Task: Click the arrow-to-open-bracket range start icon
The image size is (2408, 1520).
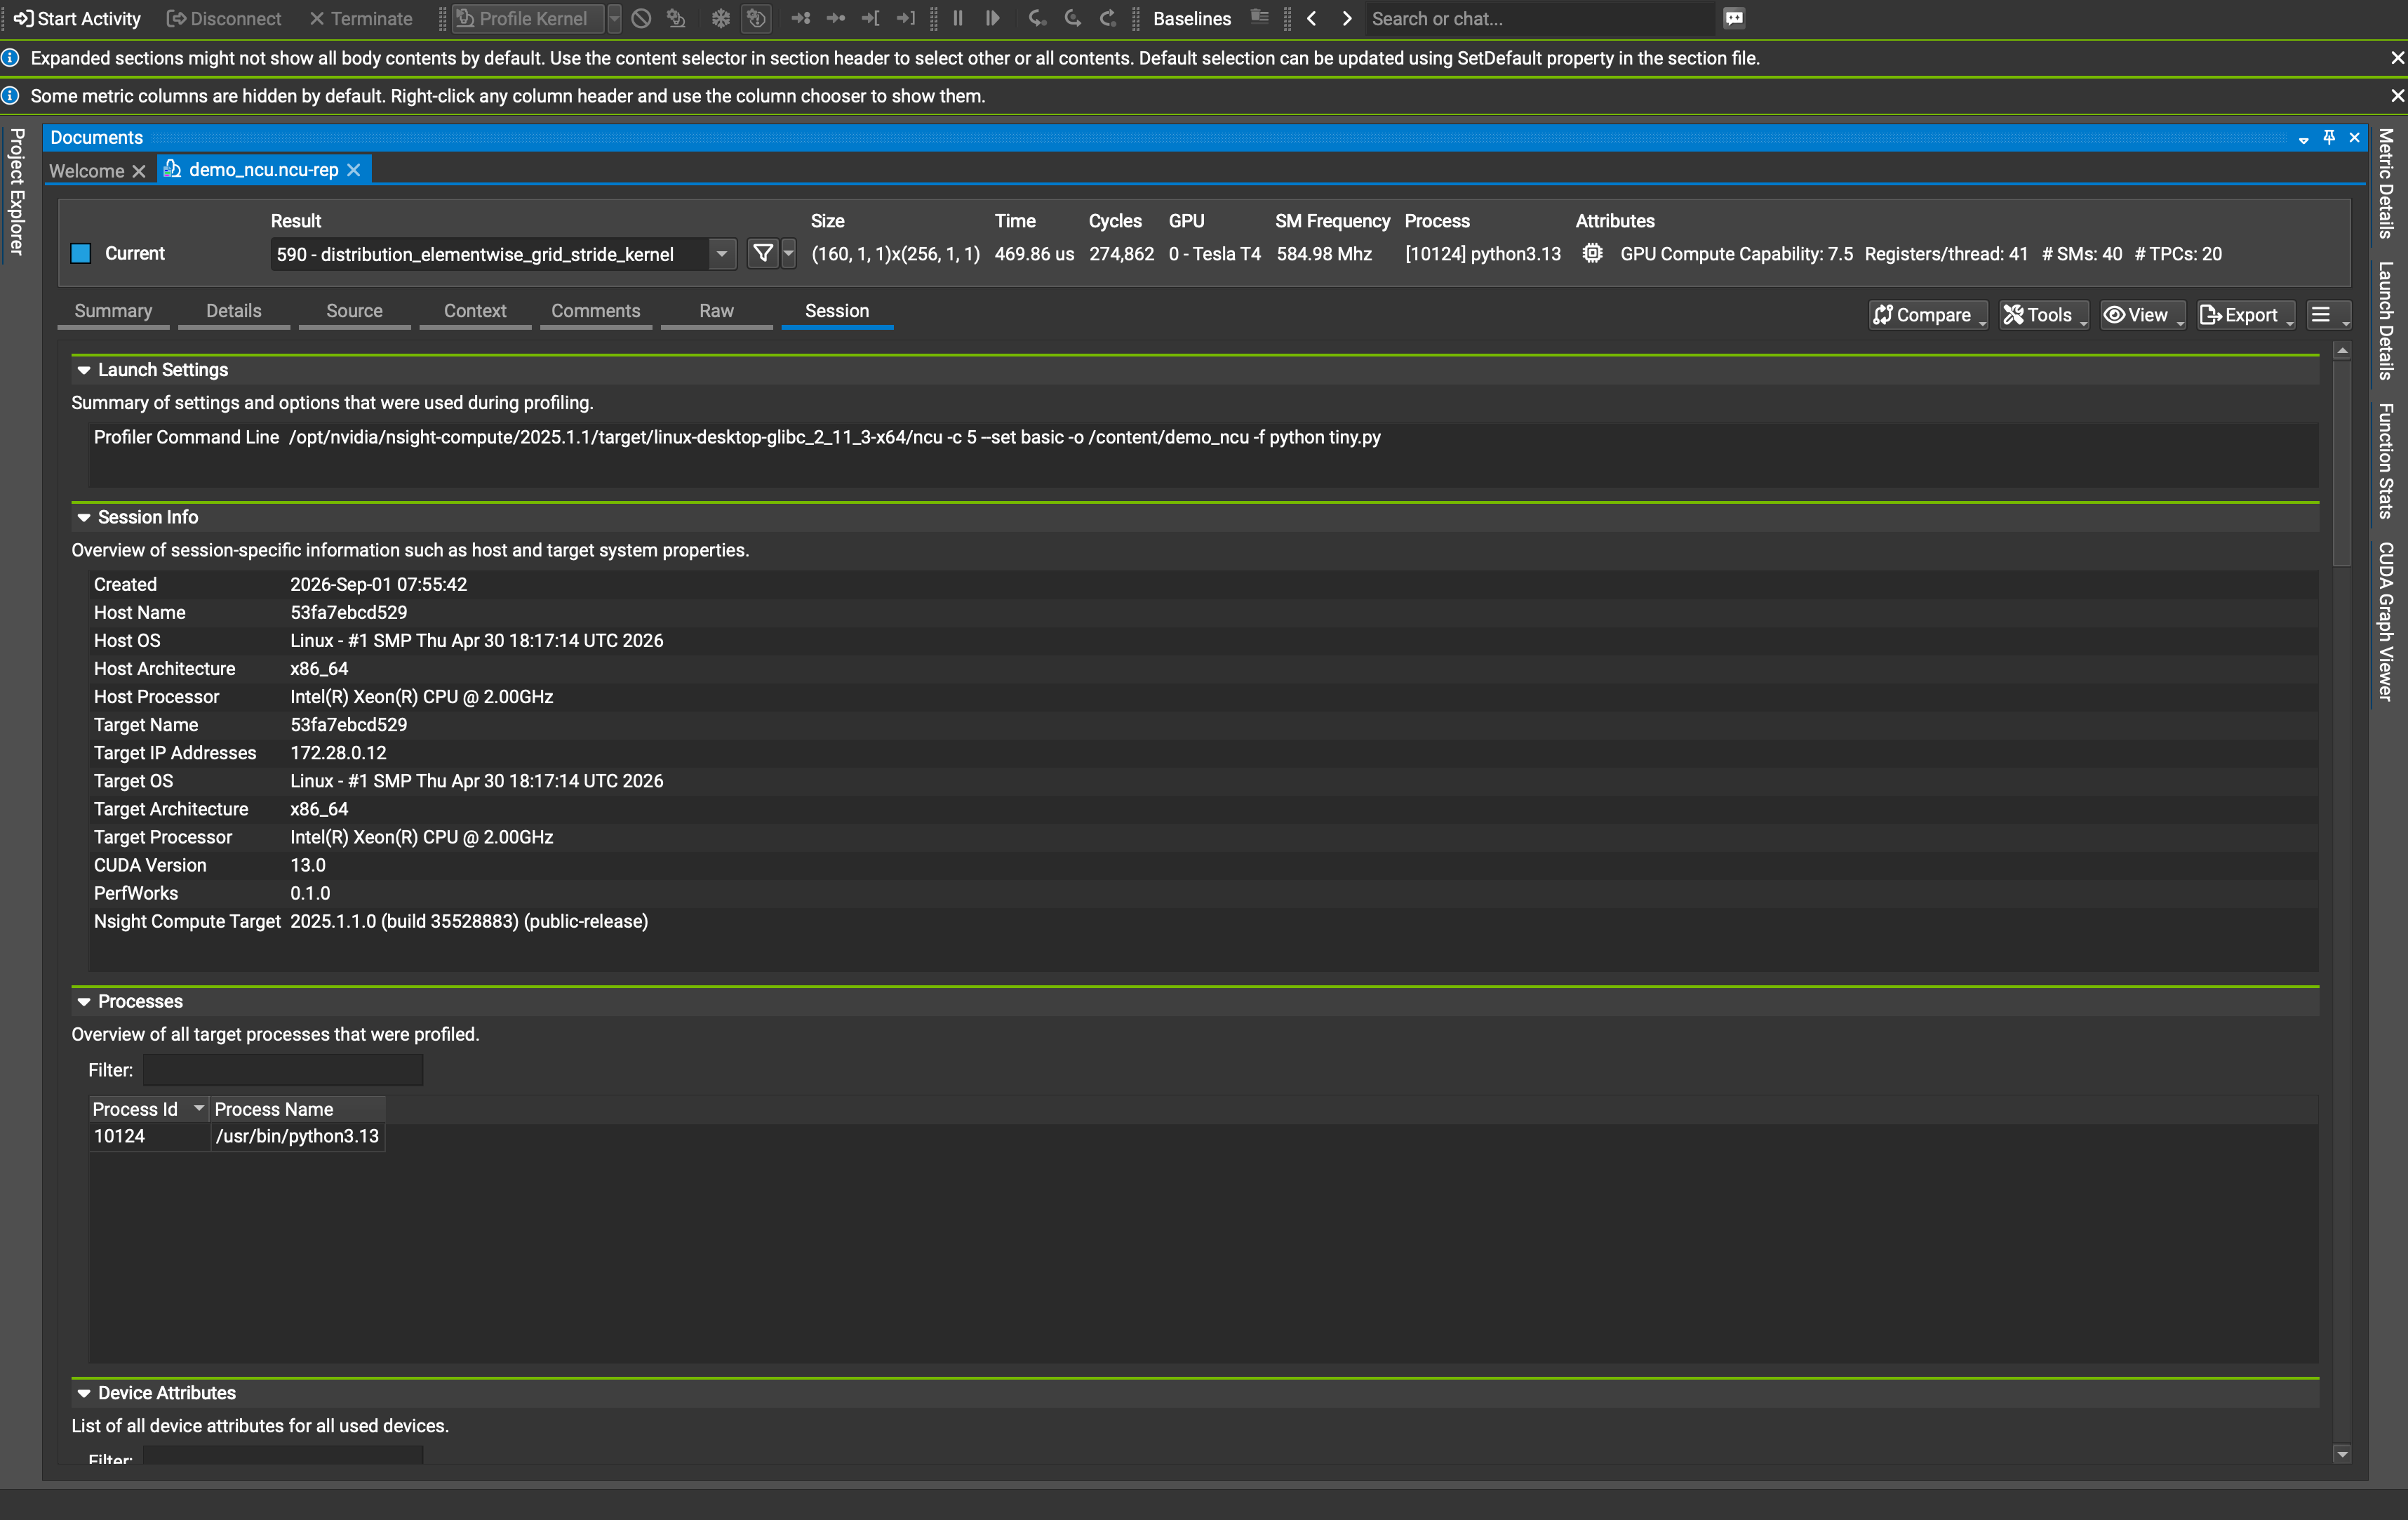Action: point(871,18)
